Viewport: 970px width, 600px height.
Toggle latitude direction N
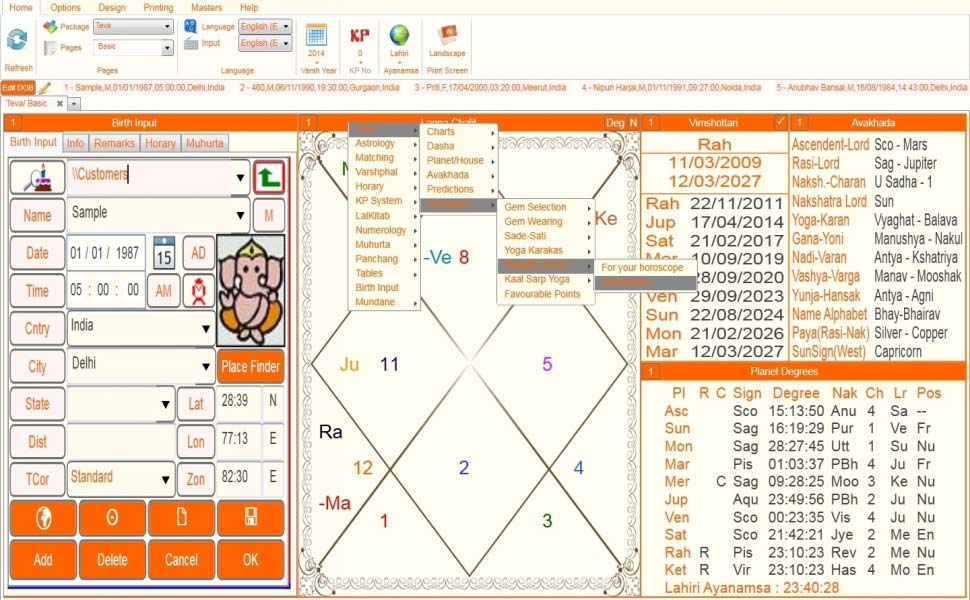(x=273, y=401)
